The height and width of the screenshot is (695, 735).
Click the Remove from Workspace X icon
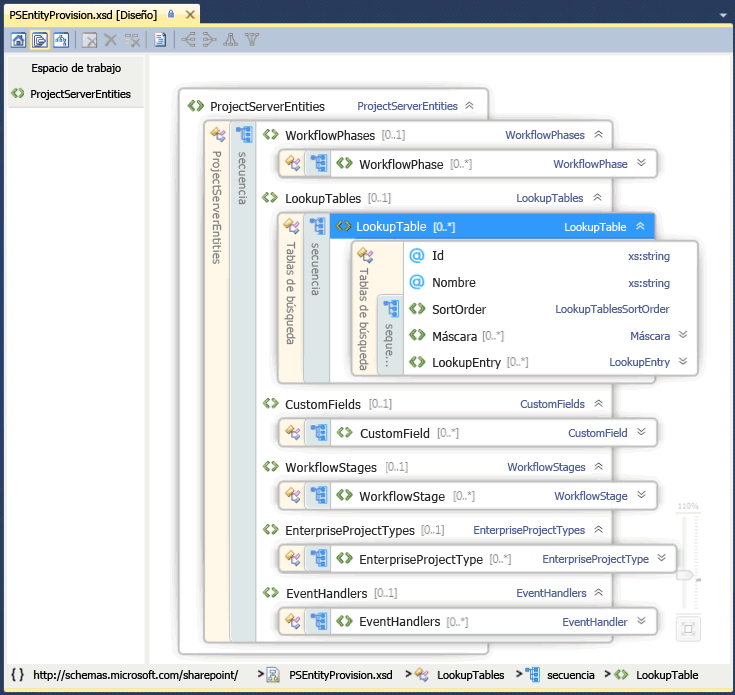coord(111,40)
